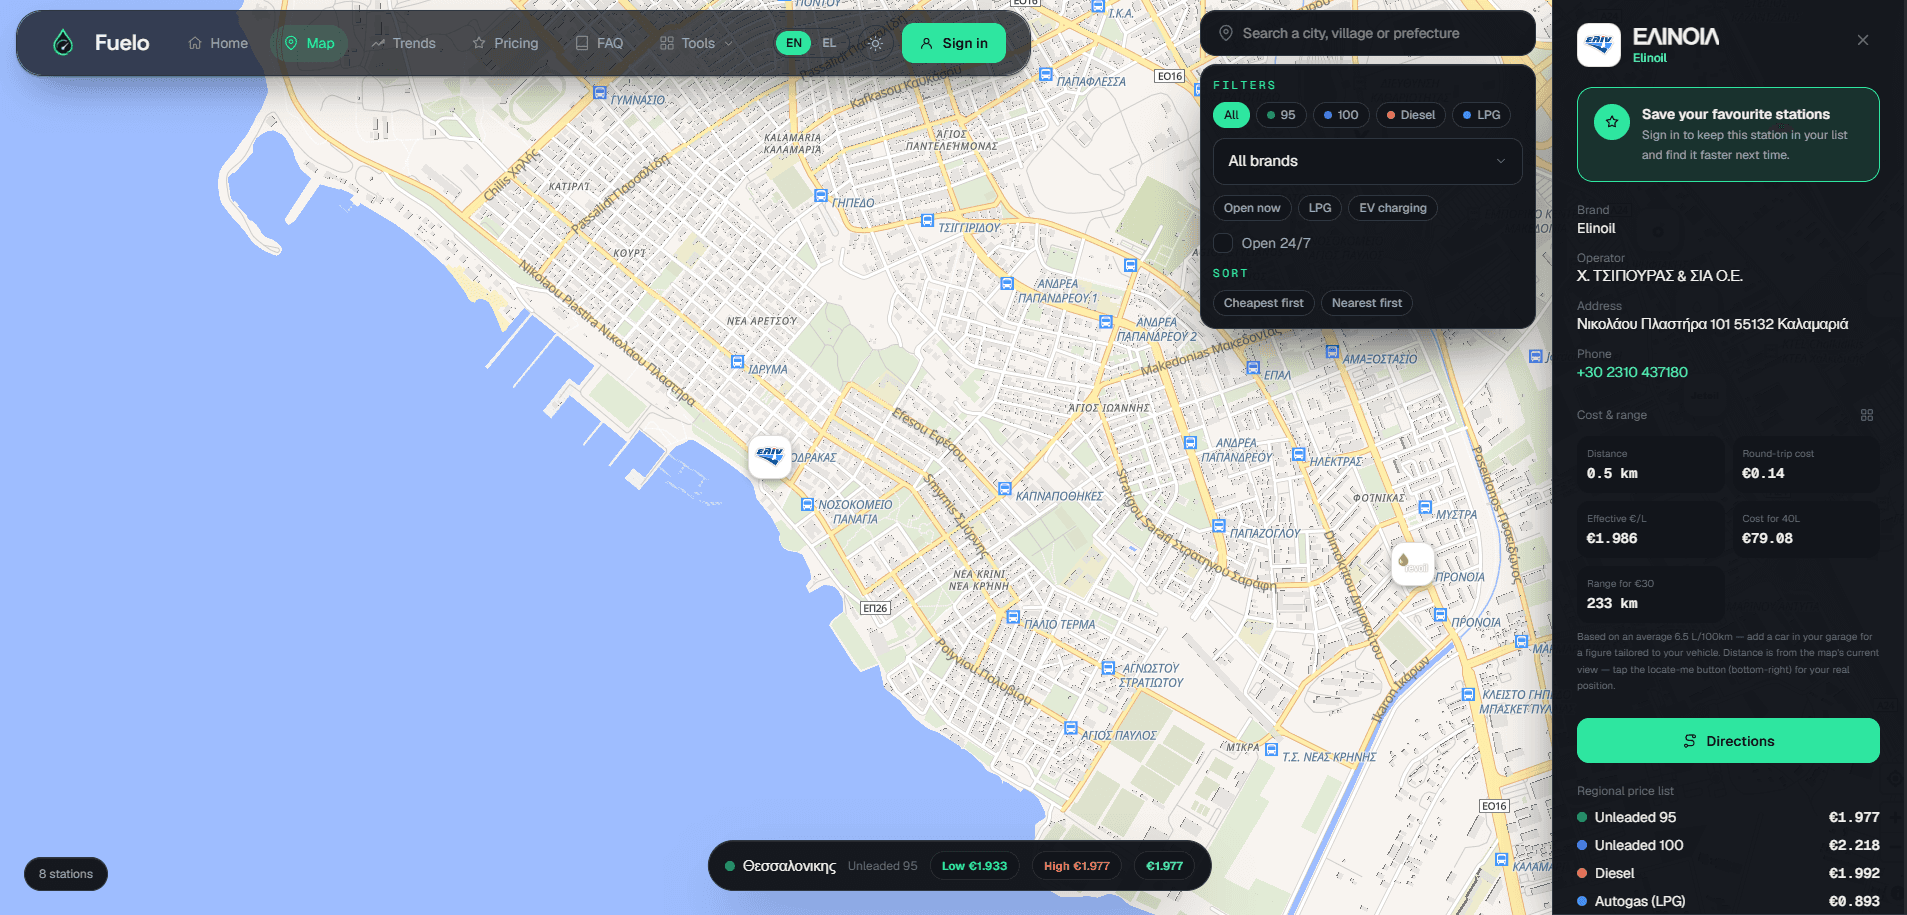
Task: Click the ΠΑΠΑΦΛΕΣΣΑ bus stop icon
Action: (x=1045, y=74)
